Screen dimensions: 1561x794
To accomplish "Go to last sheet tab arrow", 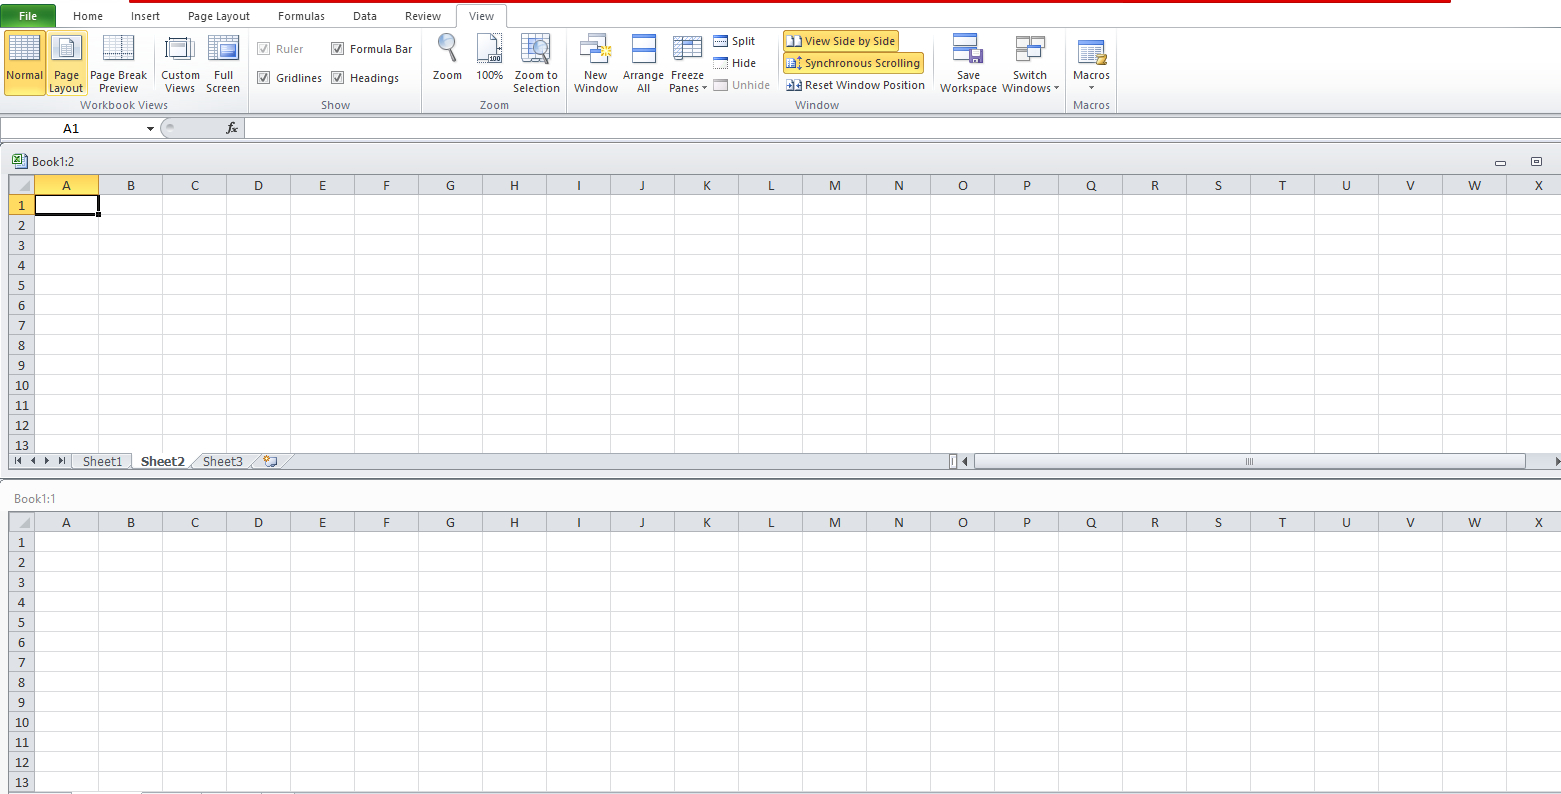I will click(62, 461).
